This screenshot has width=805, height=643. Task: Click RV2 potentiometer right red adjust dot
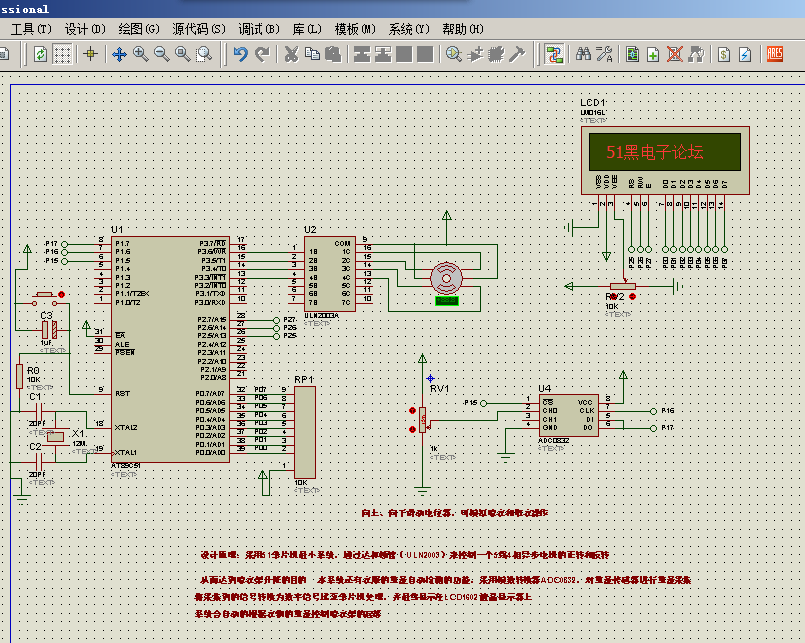[x=632, y=296]
